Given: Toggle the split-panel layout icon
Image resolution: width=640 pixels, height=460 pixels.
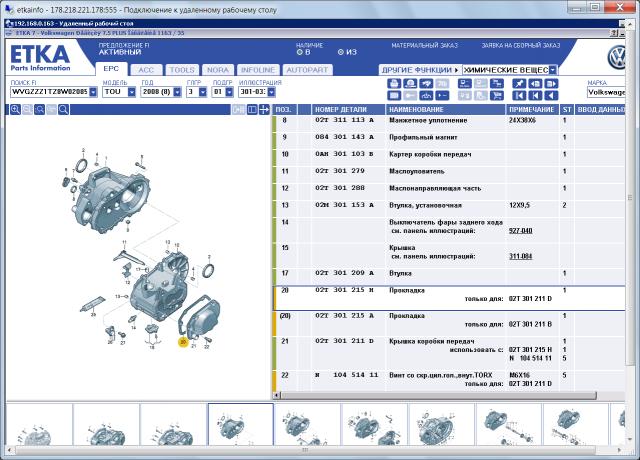Looking at the screenshot, I should coord(252,109).
